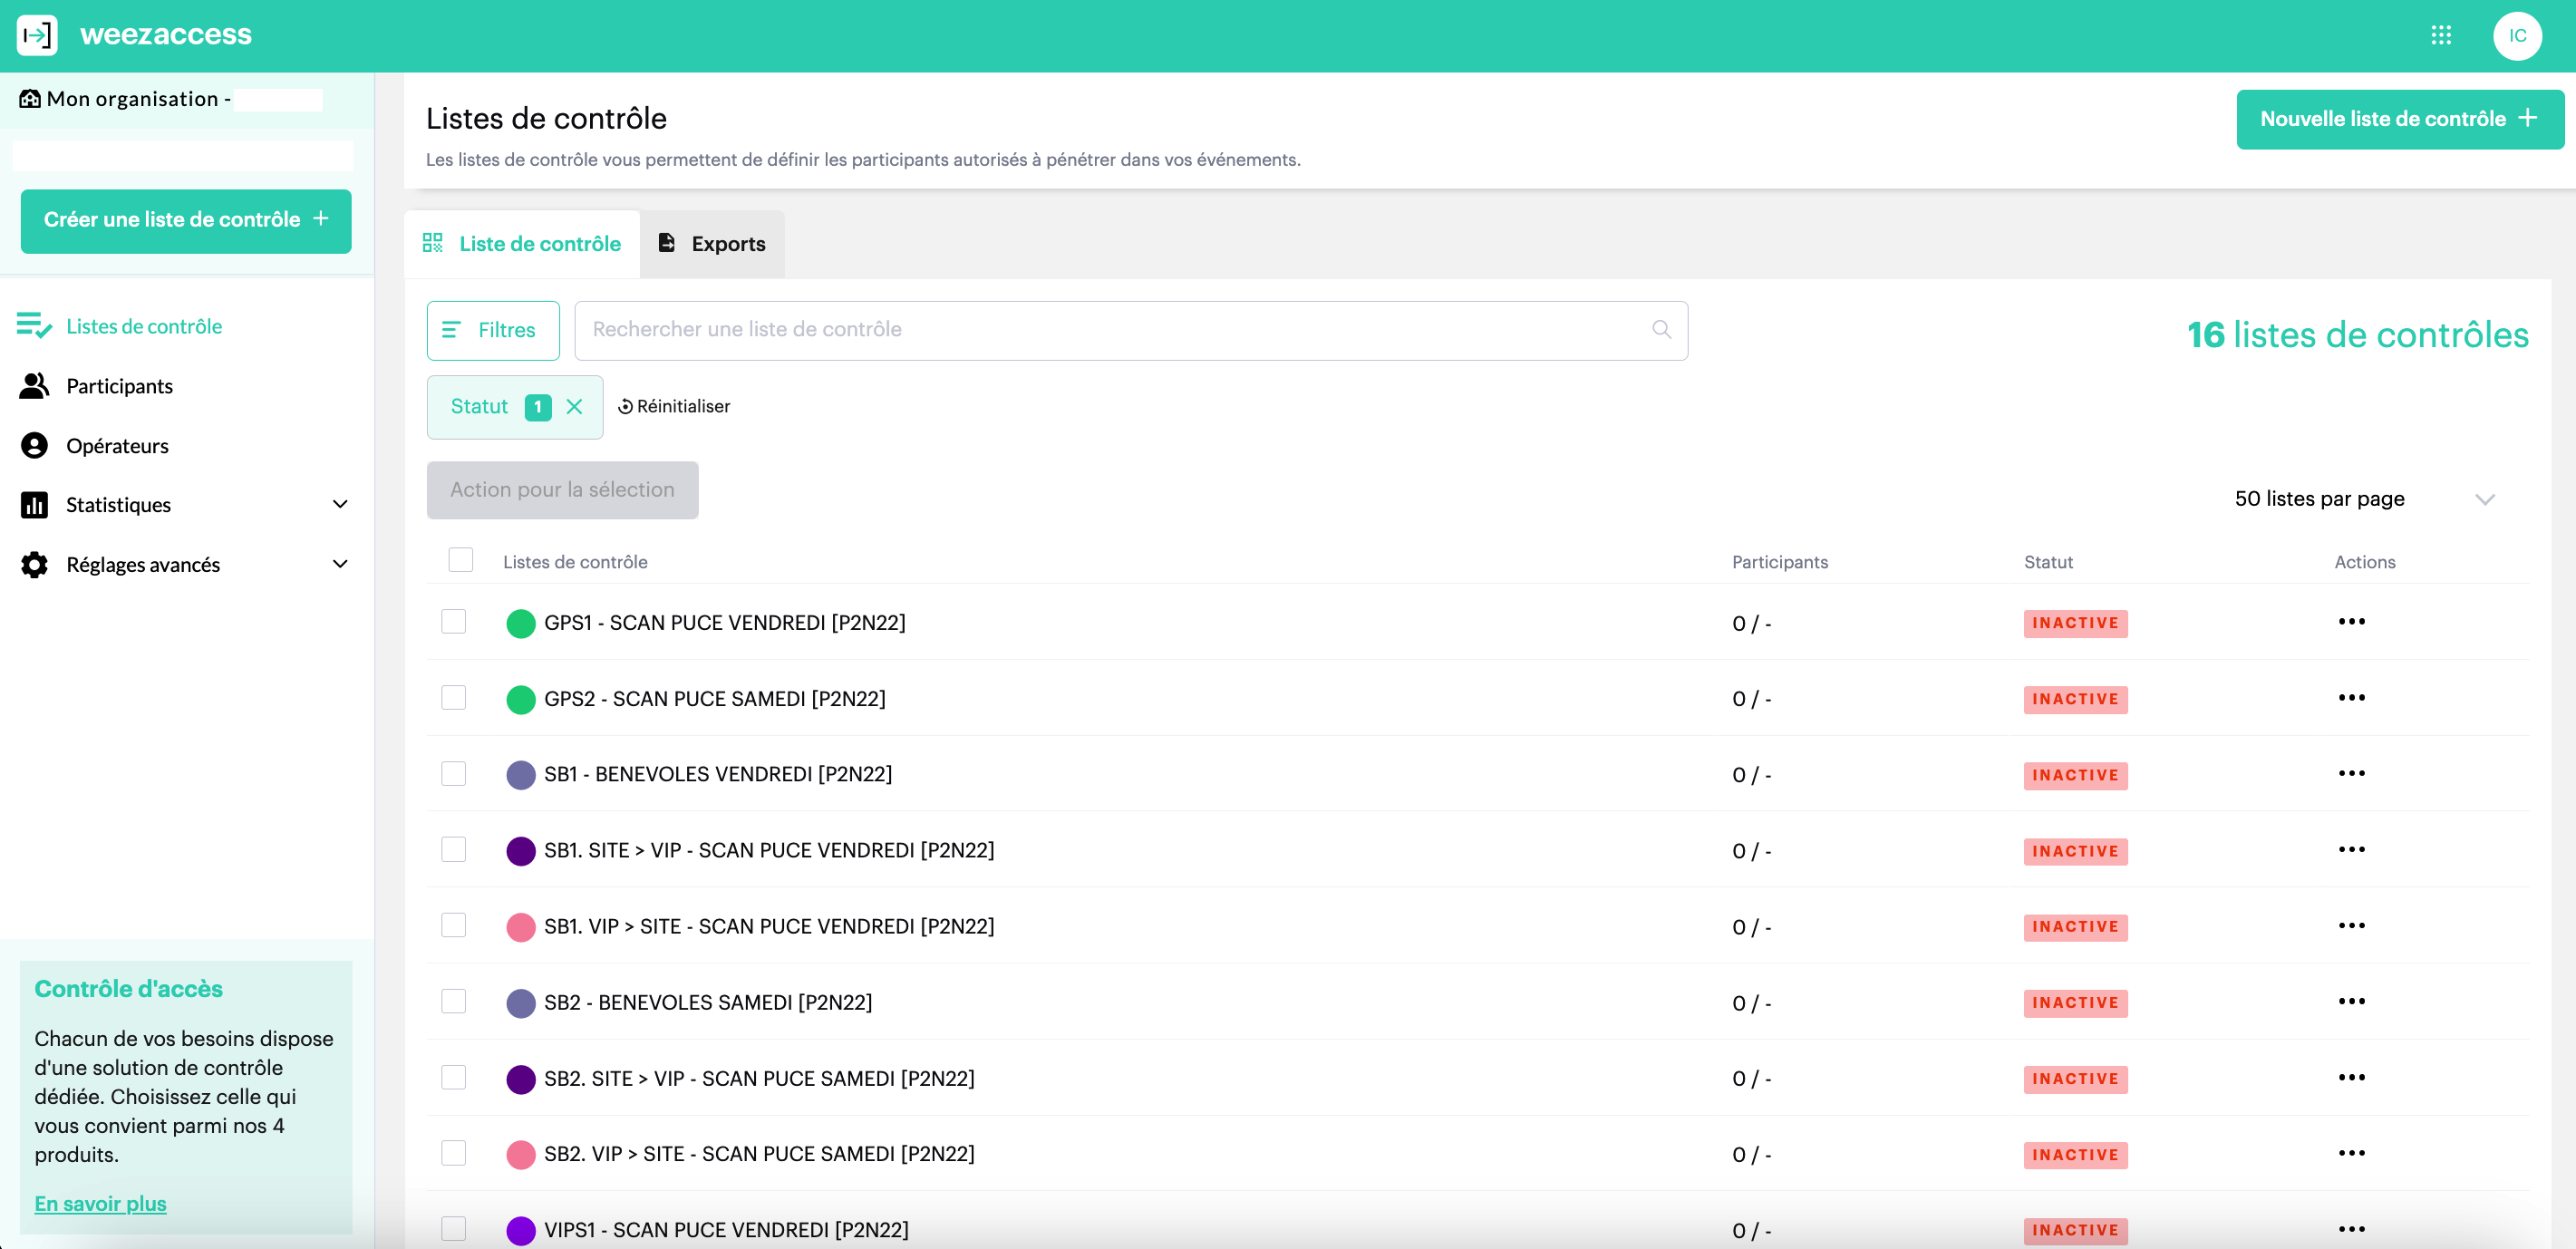Click the weezaccess logo icon
The height and width of the screenshot is (1249, 2576).
click(37, 35)
